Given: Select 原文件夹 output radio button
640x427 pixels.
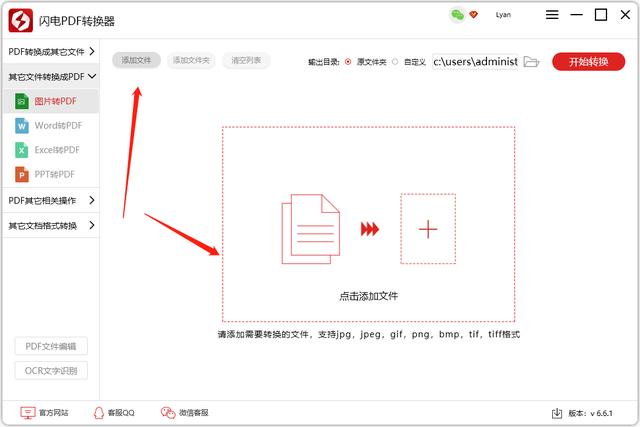Looking at the screenshot, I should [x=348, y=61].
